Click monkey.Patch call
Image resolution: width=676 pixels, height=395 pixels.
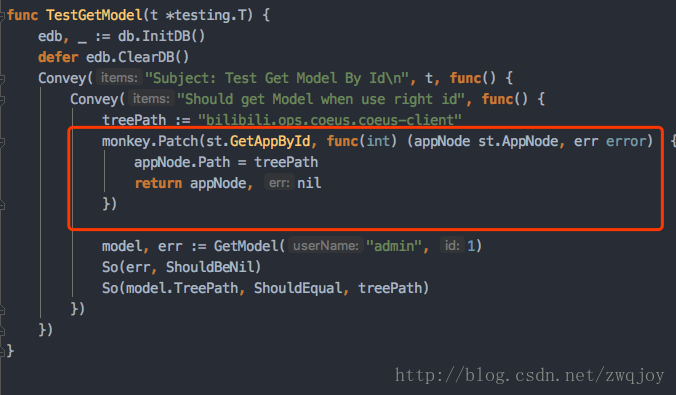(x=150, y=141)
